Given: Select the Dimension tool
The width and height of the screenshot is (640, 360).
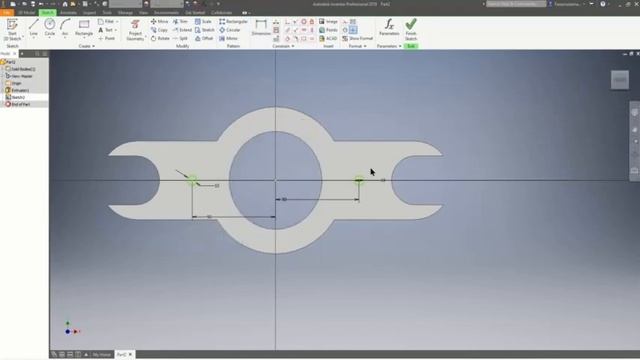Looking at the screenshot, I should 261,27.
